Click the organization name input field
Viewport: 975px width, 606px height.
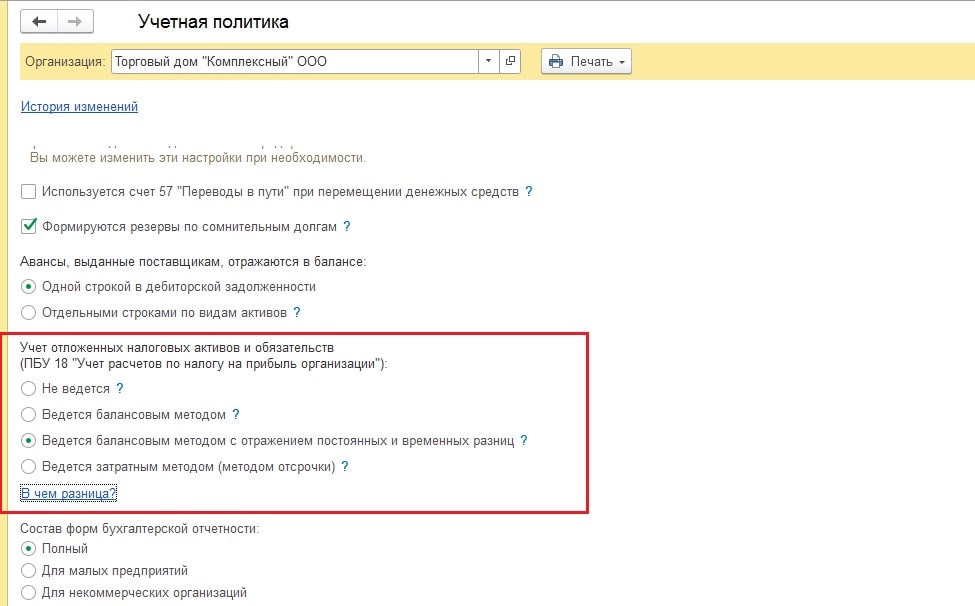[x=294, y=61]
